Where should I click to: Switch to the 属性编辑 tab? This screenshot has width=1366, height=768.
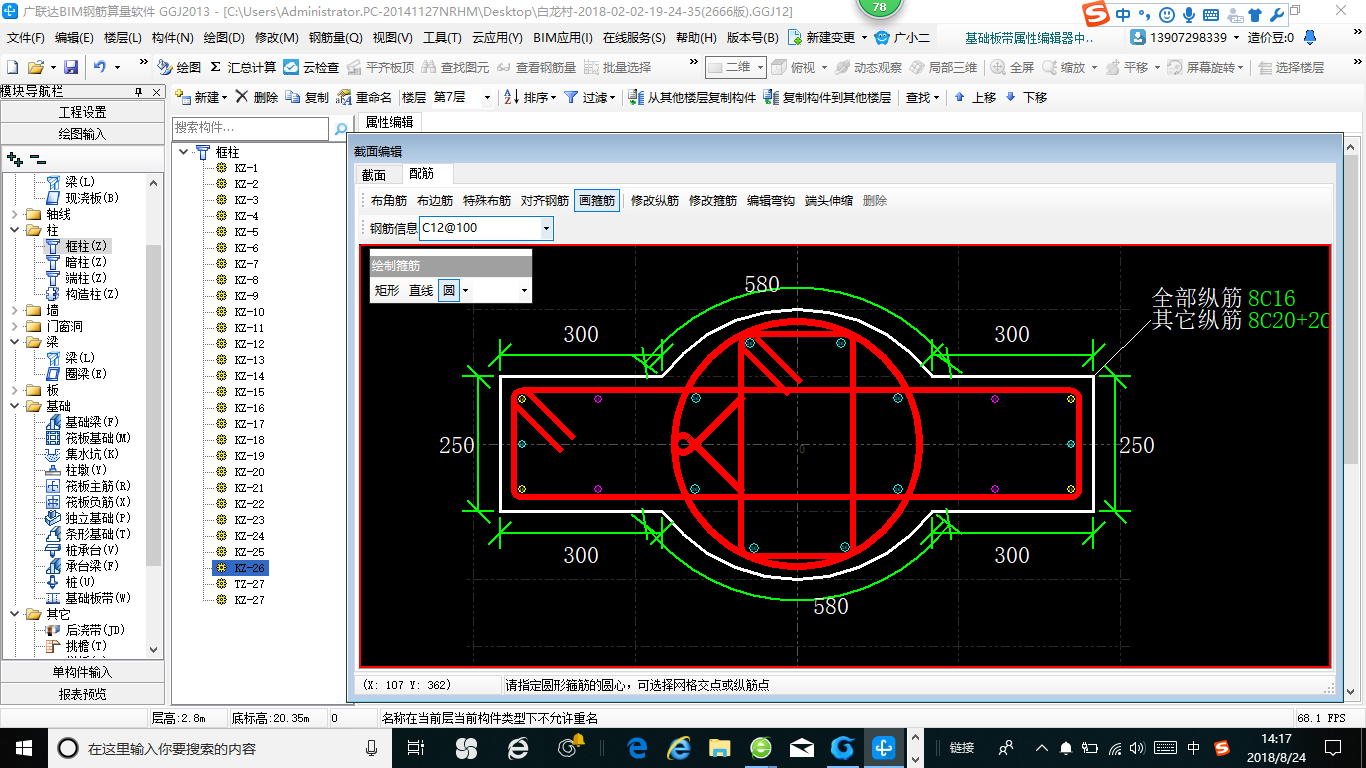point(389,123)
